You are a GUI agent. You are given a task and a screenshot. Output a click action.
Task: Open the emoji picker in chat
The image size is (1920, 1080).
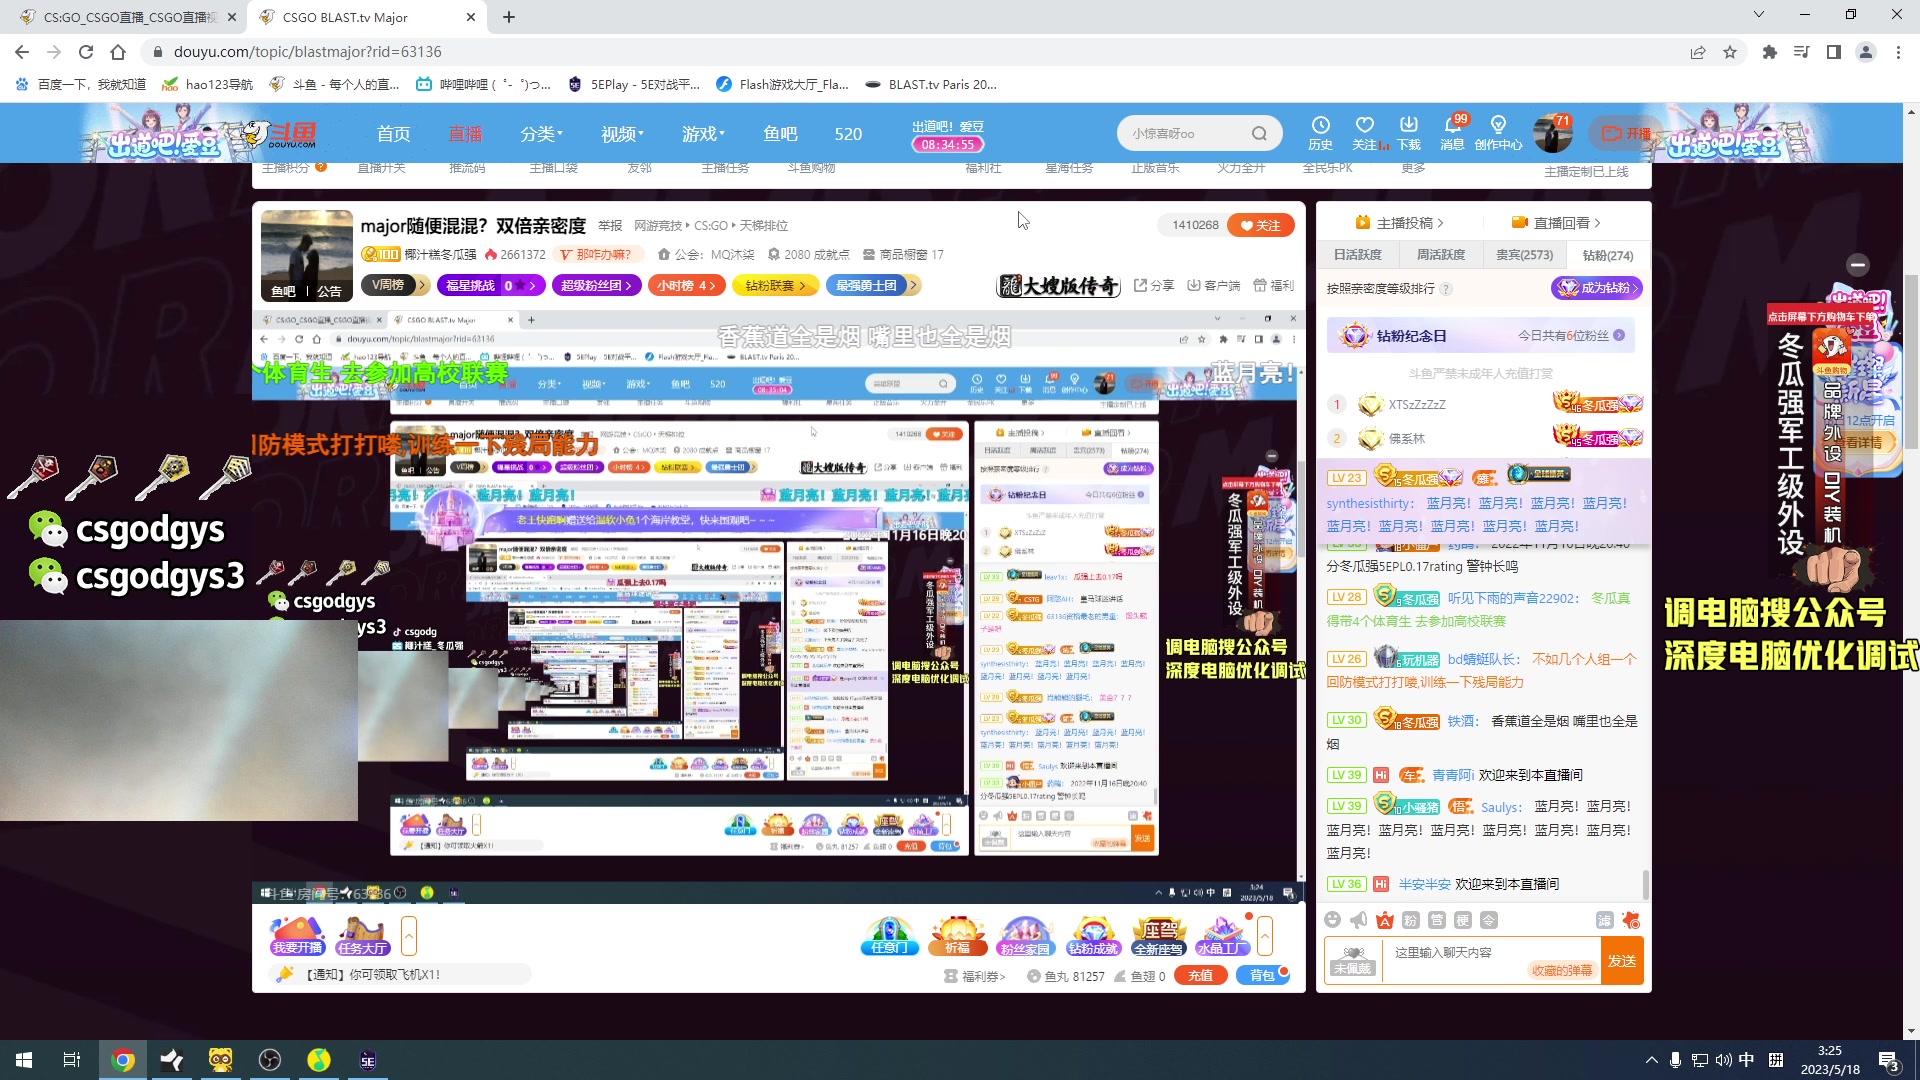(1332, 920)
